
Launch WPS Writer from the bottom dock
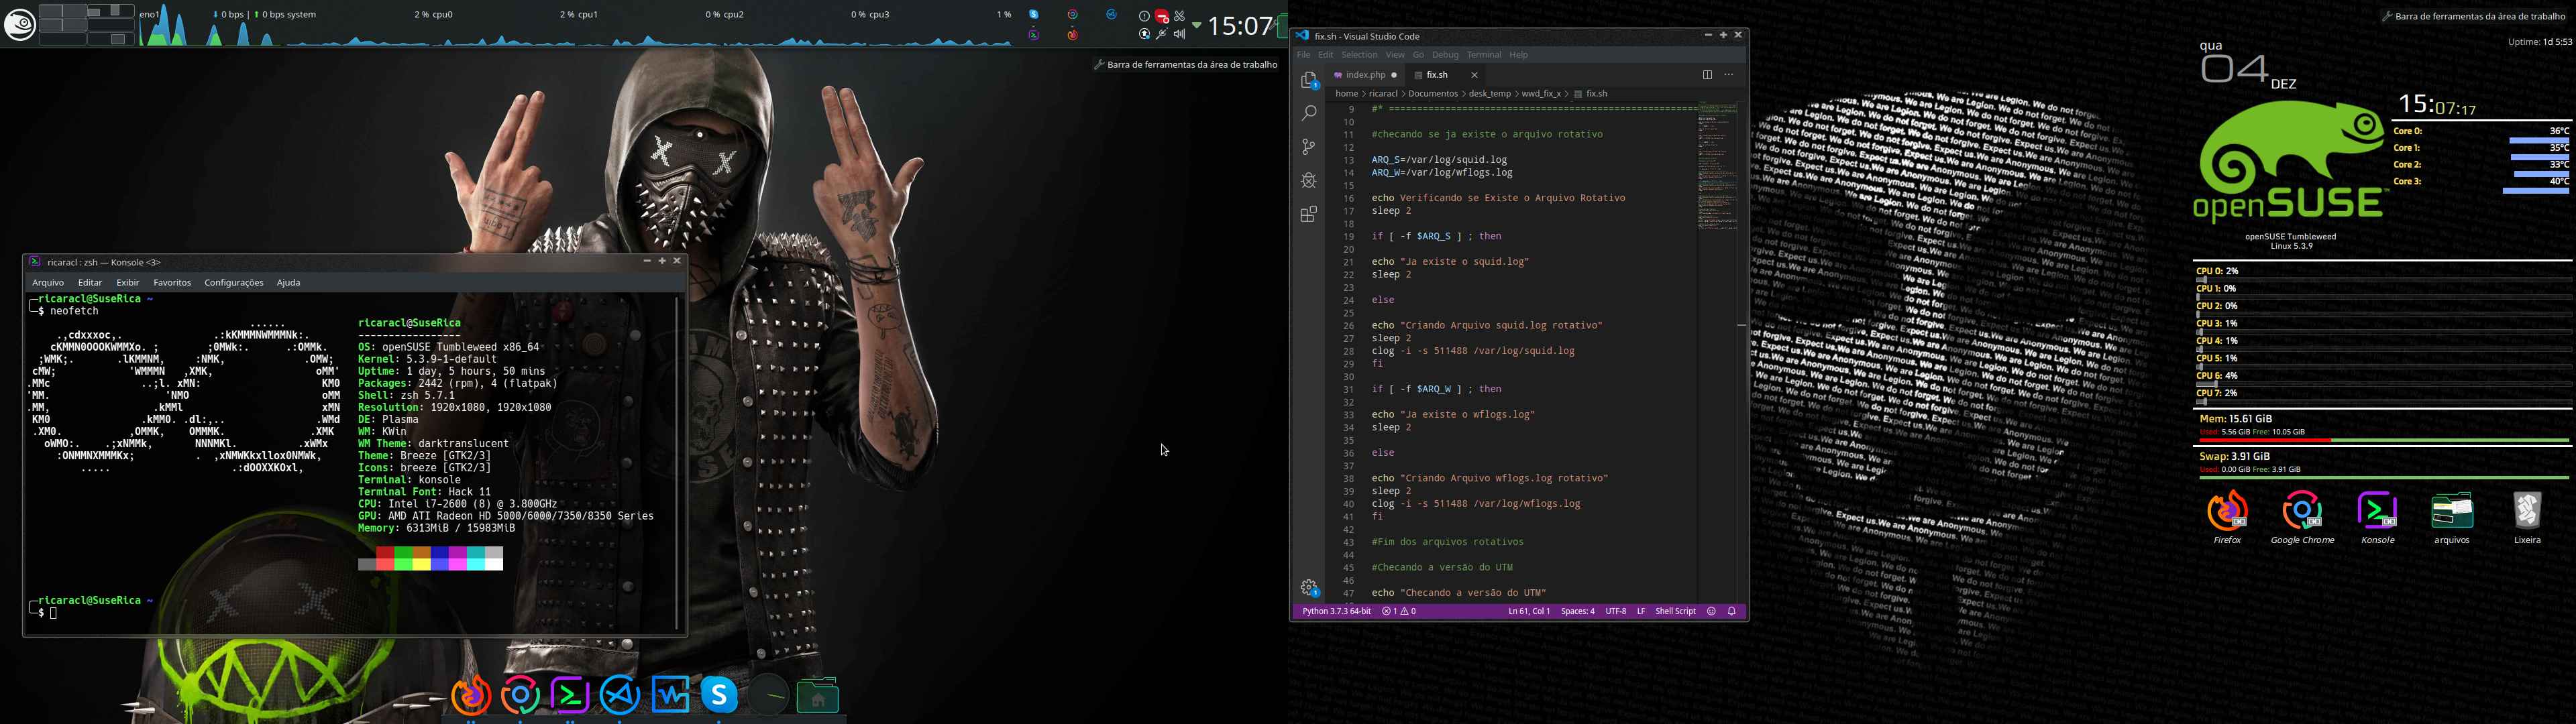click(x=670, y=695)
